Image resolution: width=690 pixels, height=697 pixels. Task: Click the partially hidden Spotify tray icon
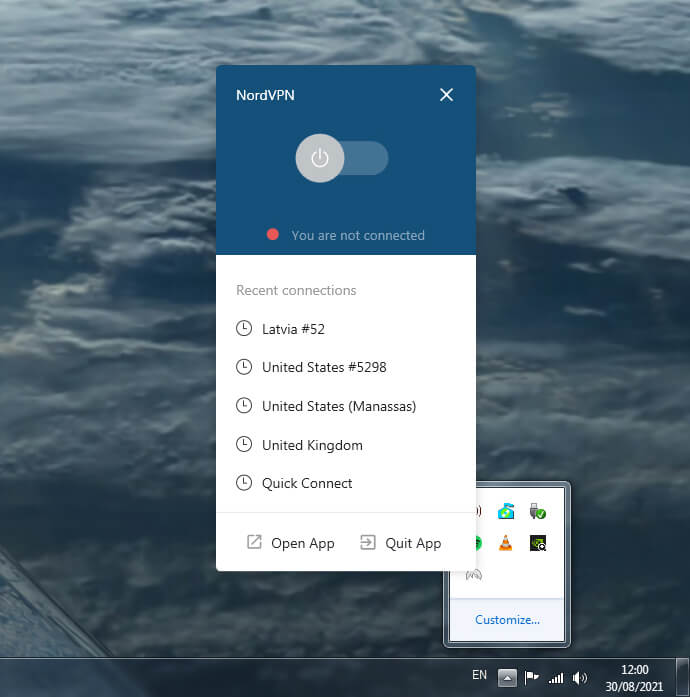pyautogui.click(x=478, y=543)
